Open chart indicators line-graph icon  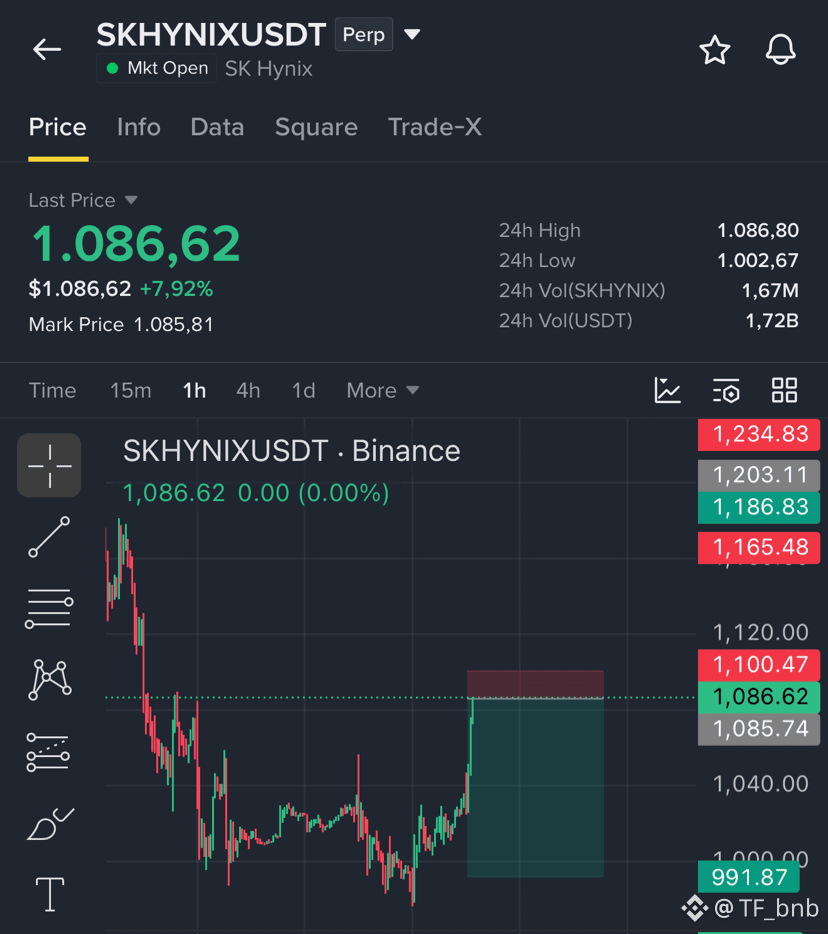667,390
